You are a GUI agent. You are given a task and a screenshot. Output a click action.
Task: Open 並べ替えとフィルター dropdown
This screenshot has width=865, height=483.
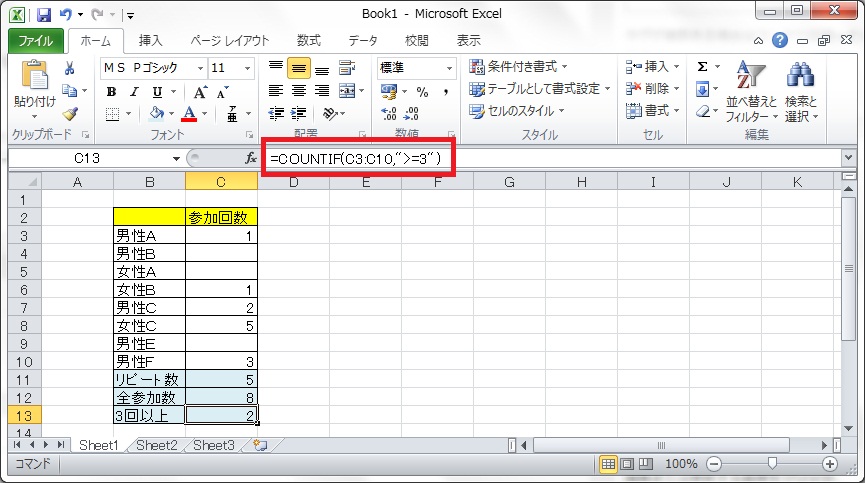(x=751, y=91)
